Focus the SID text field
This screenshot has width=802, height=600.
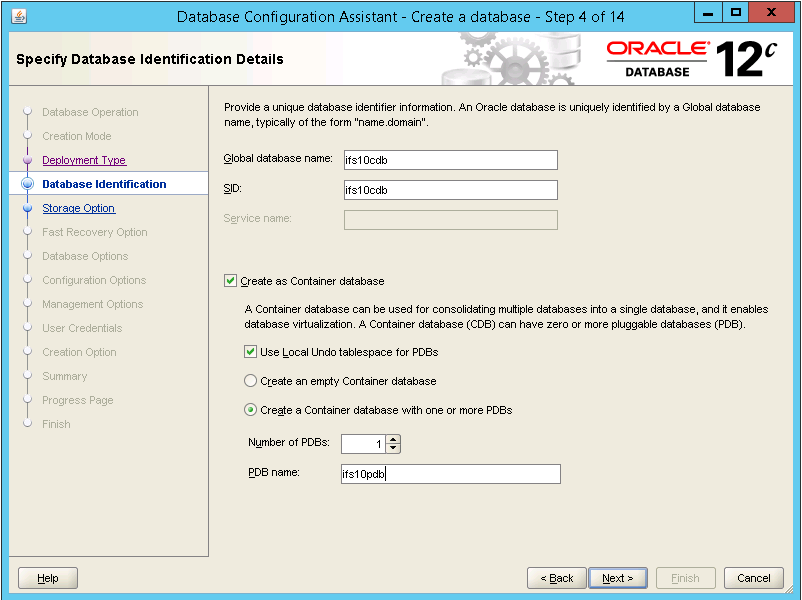450,190
